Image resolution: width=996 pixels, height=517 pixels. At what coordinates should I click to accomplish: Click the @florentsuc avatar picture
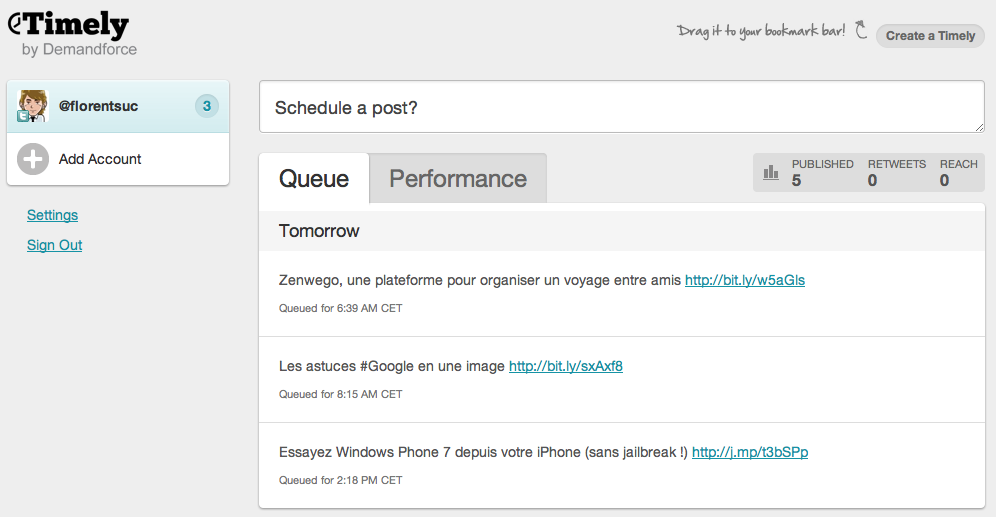33,106
